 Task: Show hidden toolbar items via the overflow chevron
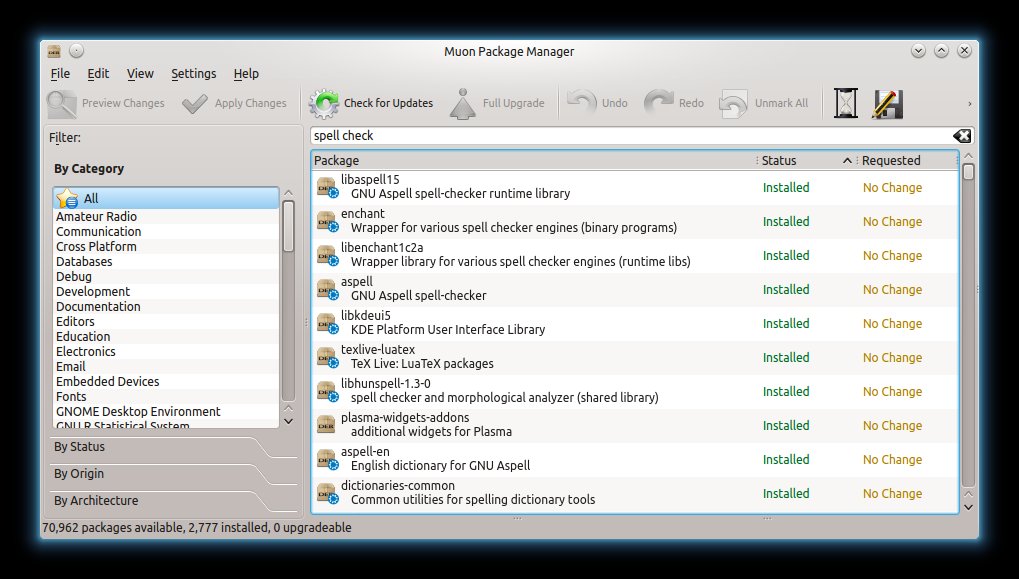click(x=969, y=103)
